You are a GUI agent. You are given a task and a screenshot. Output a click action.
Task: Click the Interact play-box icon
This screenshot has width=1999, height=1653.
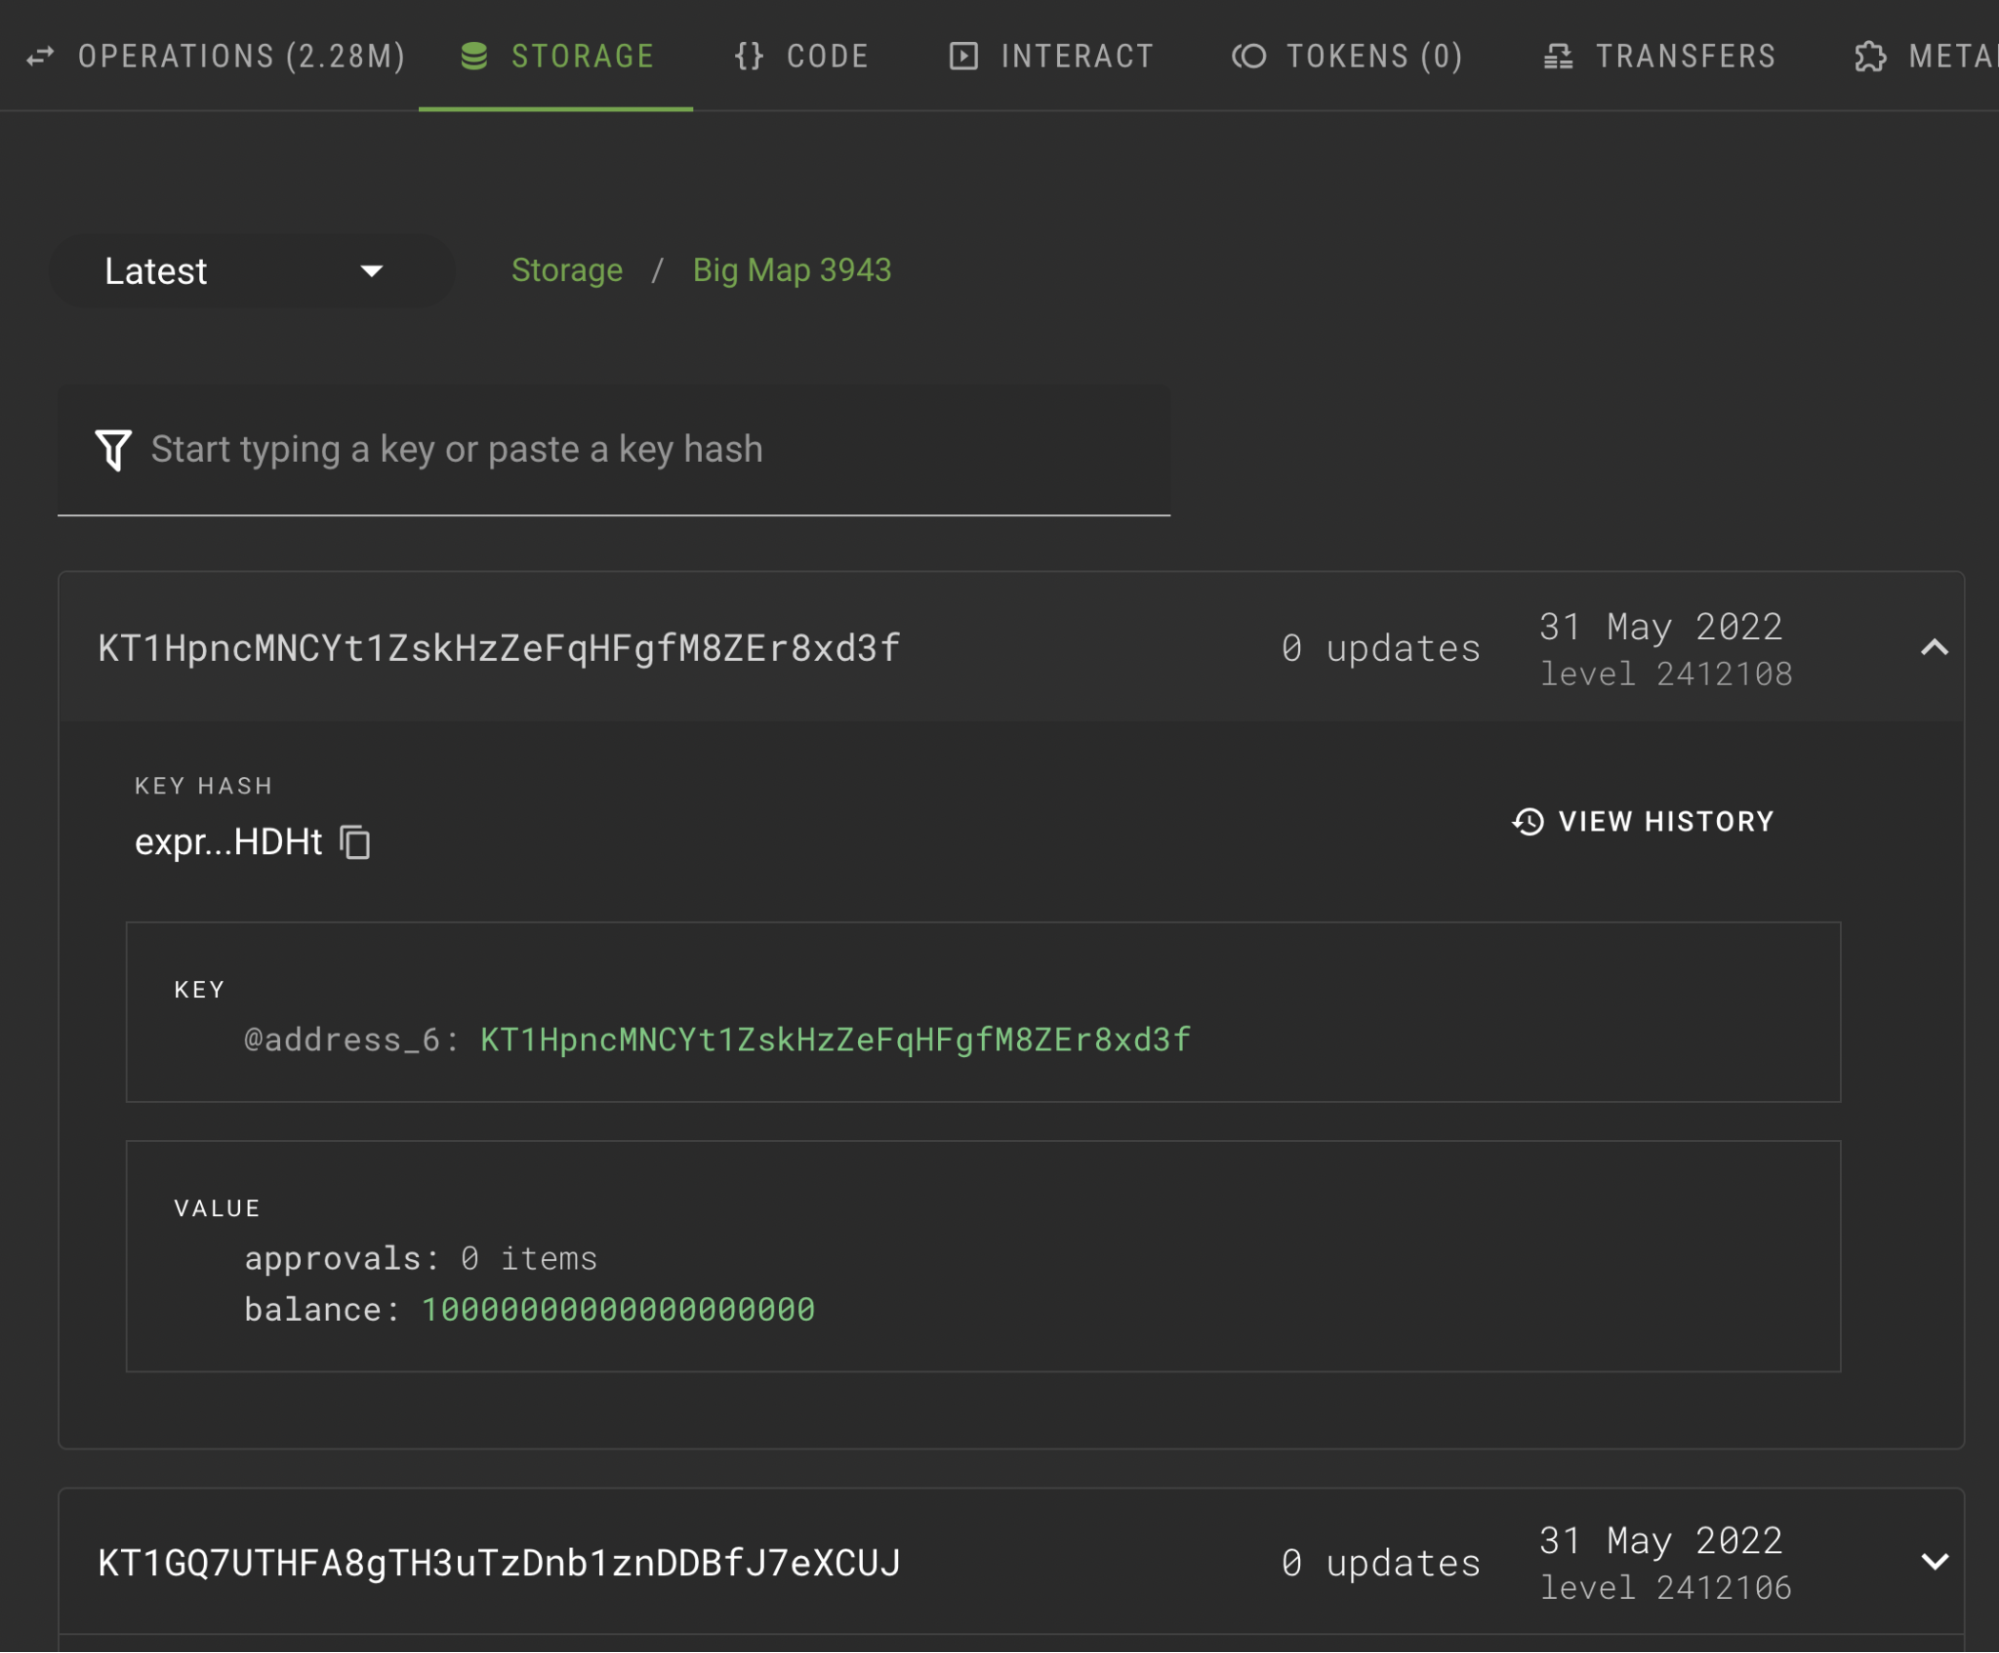[x=963, y=56]
